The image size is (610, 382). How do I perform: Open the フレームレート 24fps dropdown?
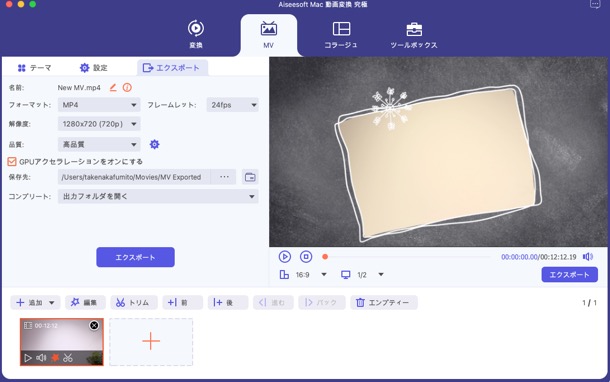(x=232, y=105)
